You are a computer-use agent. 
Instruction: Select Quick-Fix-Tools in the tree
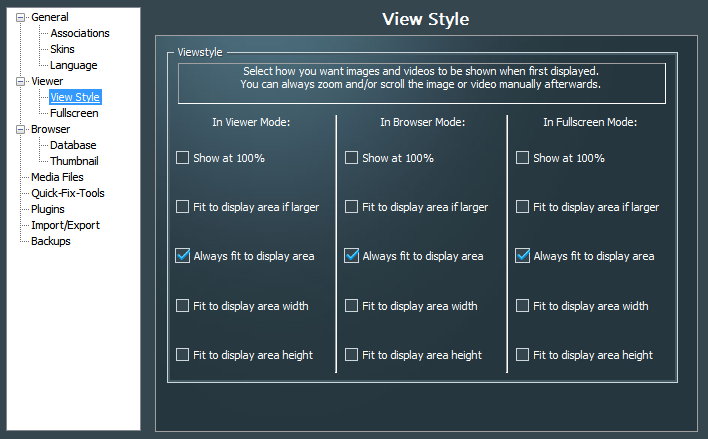[x=68, y=193]
